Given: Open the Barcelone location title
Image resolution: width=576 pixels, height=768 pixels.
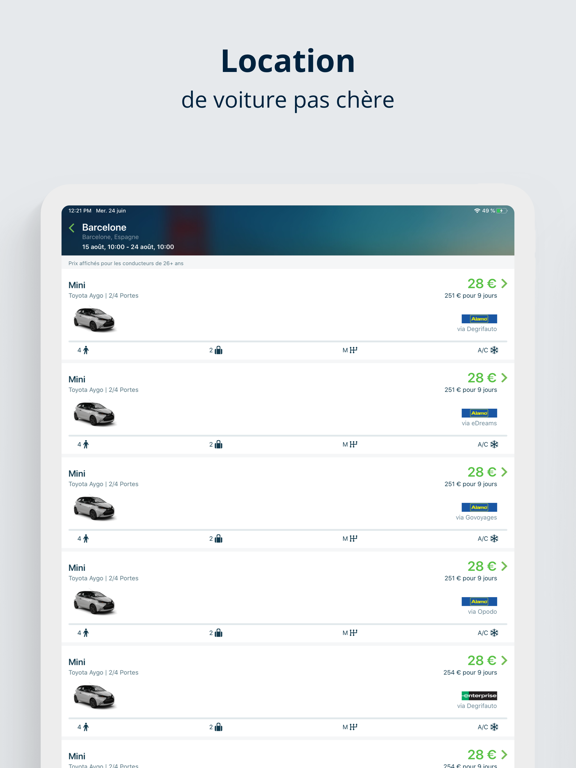Looking at the screenshot, I should click(104, 227).
